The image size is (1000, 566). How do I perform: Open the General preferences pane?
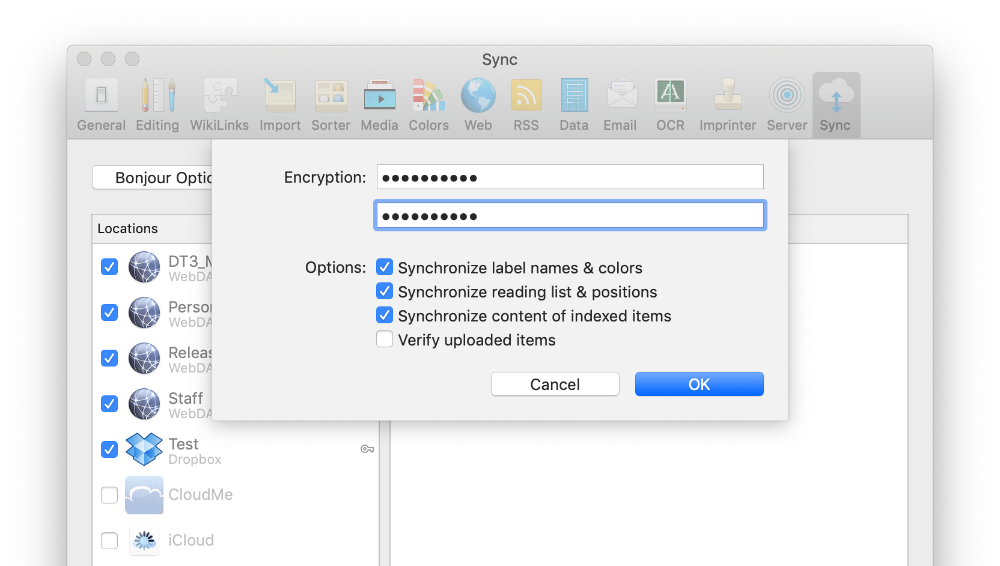(101, 105)
